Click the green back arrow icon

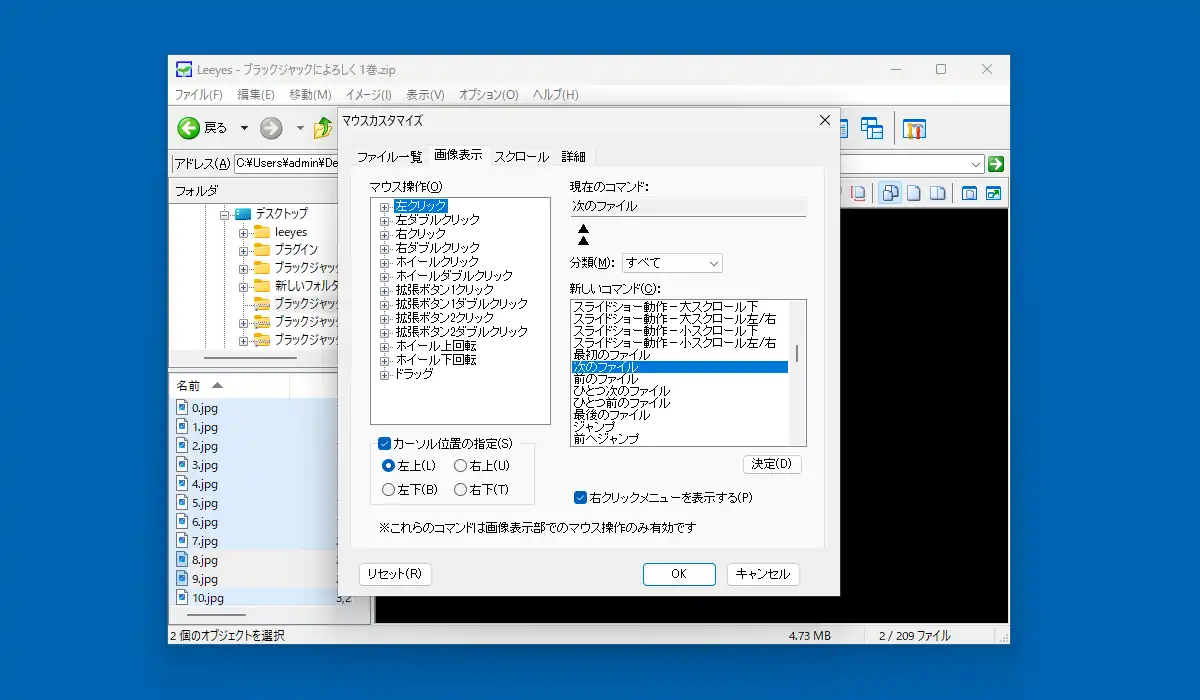189,128
